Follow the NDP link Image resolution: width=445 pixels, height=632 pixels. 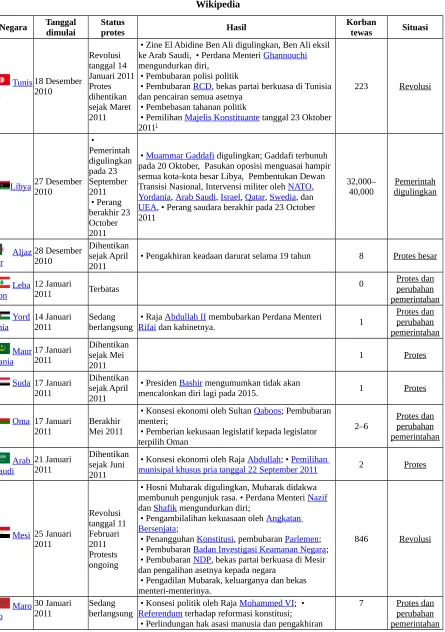[202, 560]
